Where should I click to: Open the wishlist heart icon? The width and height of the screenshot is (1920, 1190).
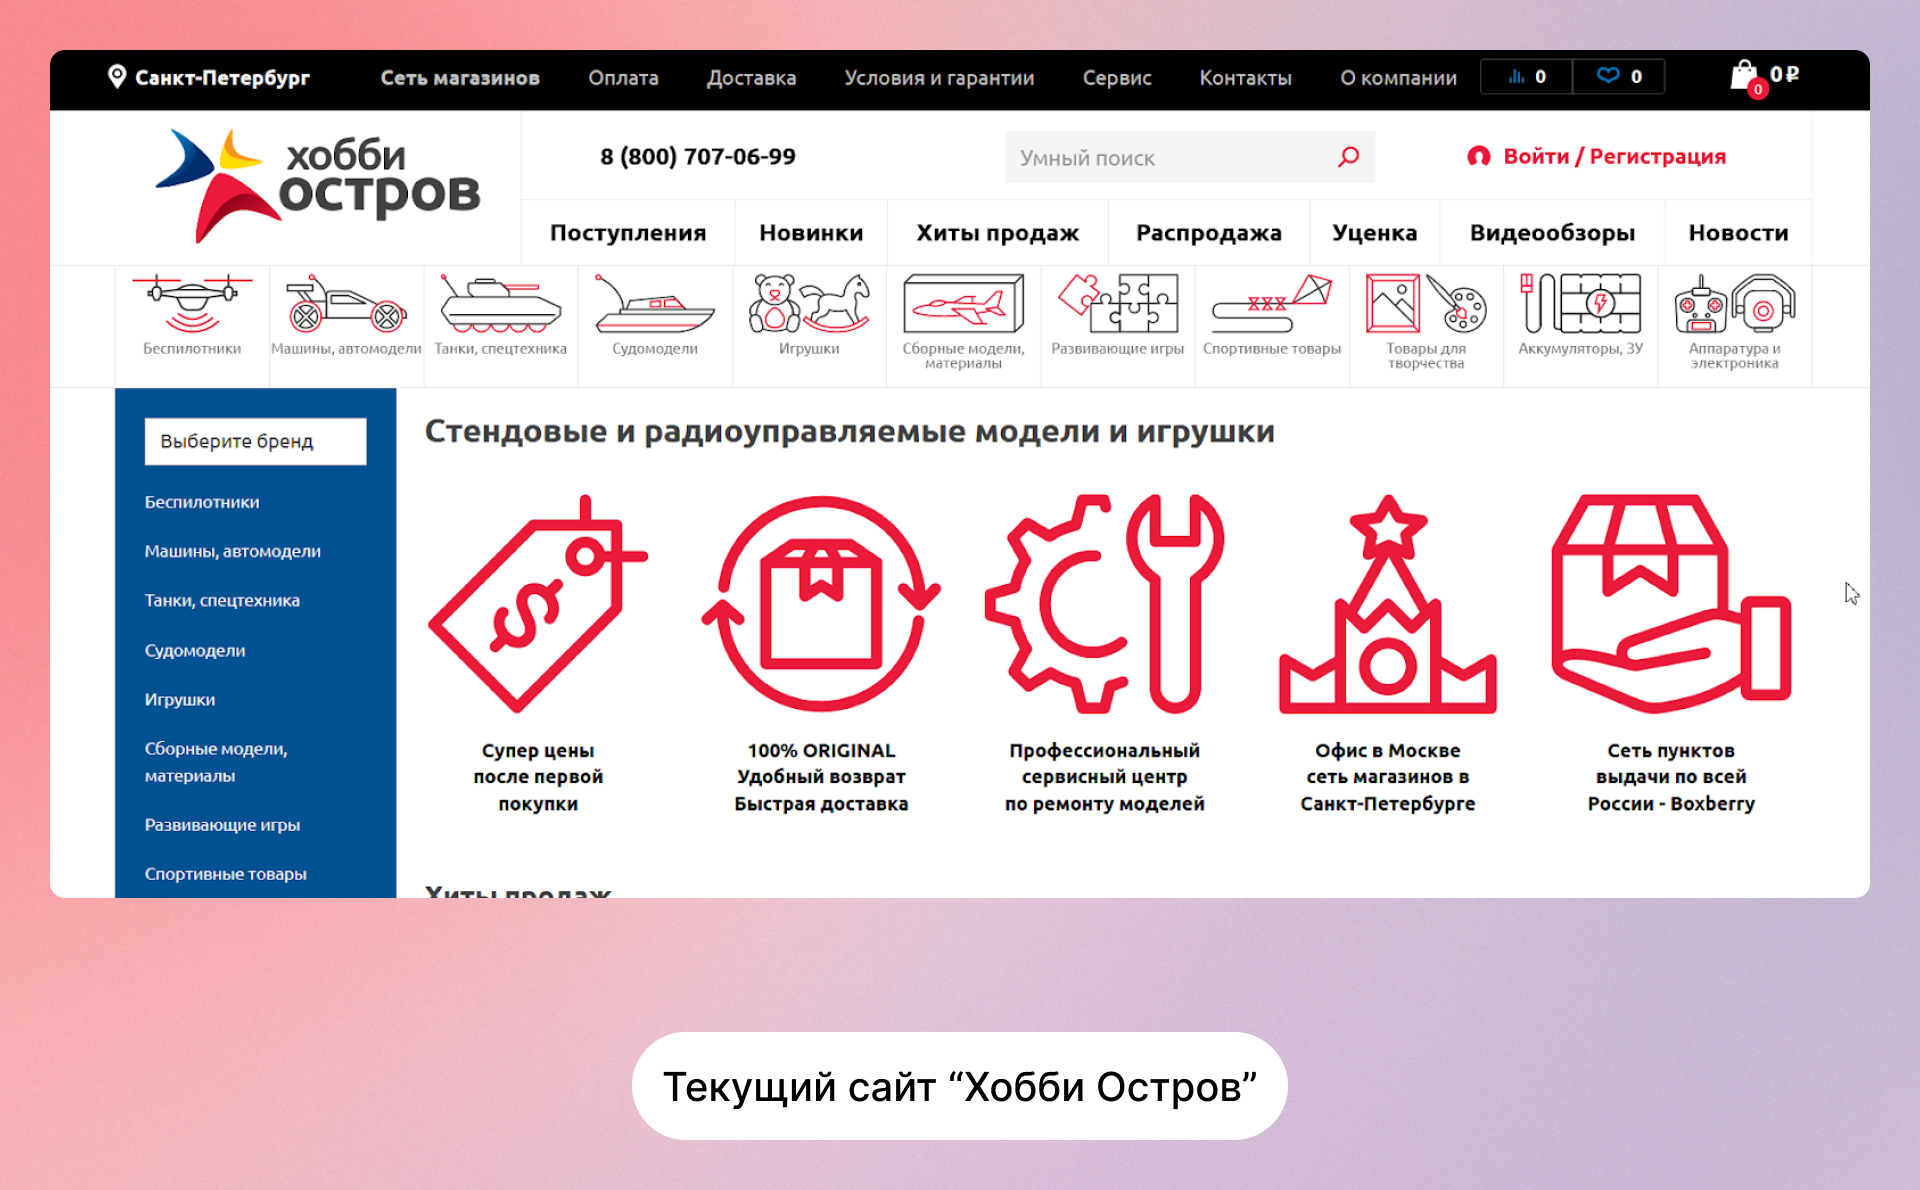(1608, 76)
